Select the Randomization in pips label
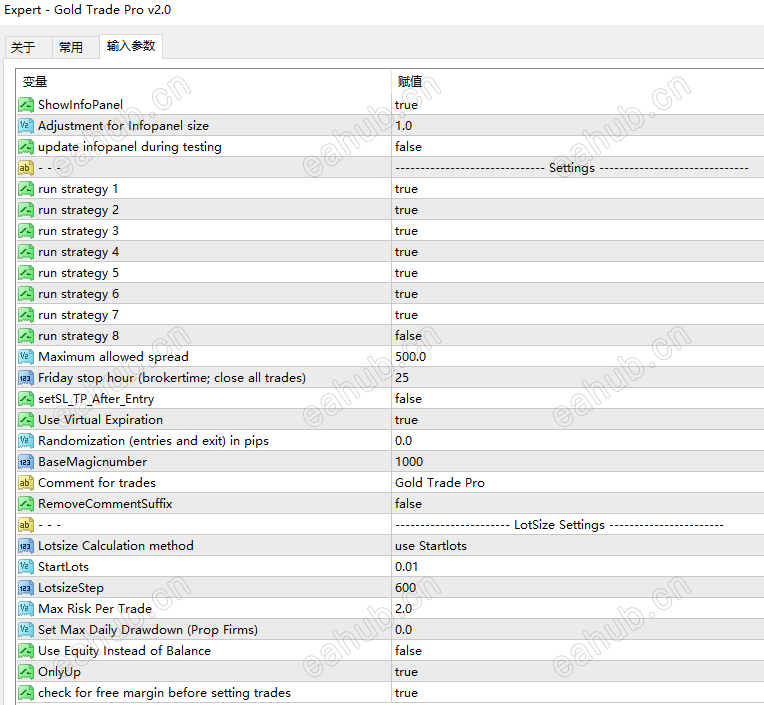Screen dimensions: 764x705 [x=153, y=441]
